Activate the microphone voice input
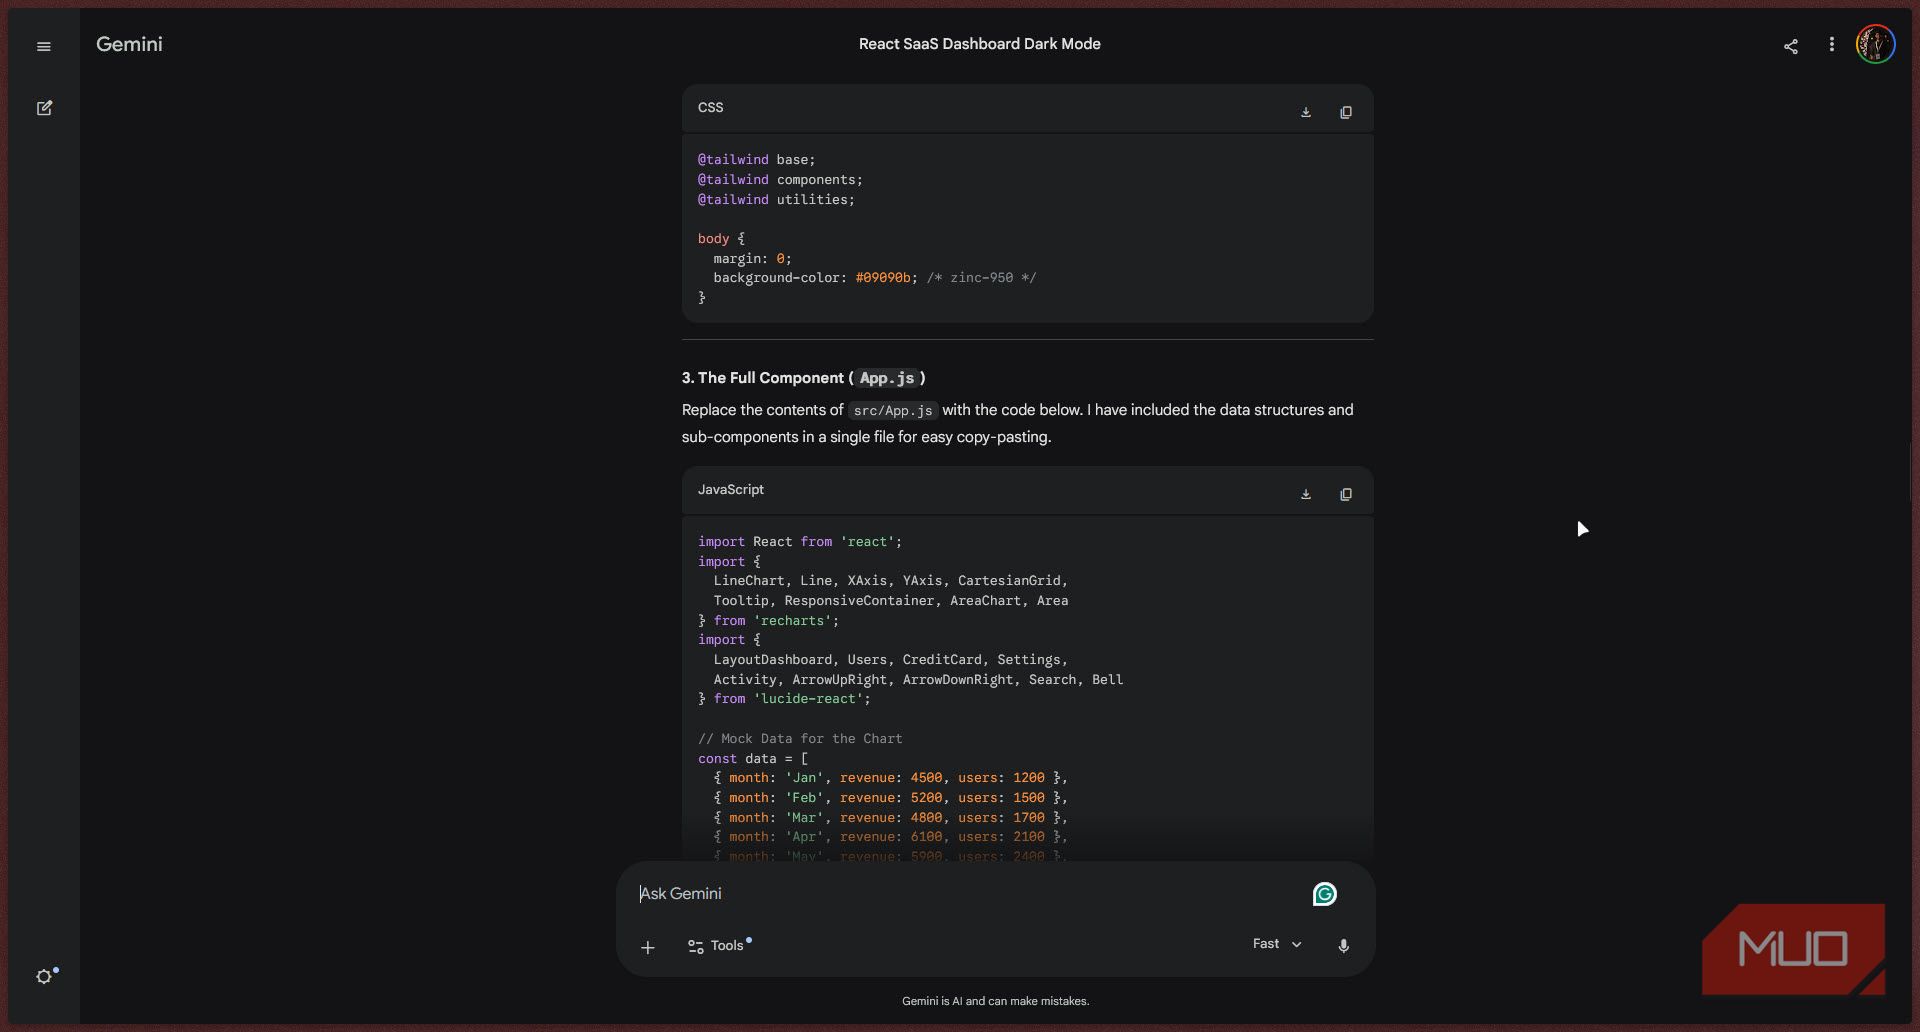 1344,945
